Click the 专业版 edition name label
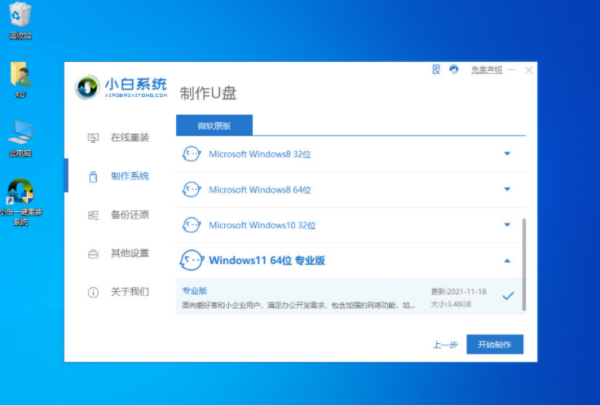 click(x=194, y=291)
